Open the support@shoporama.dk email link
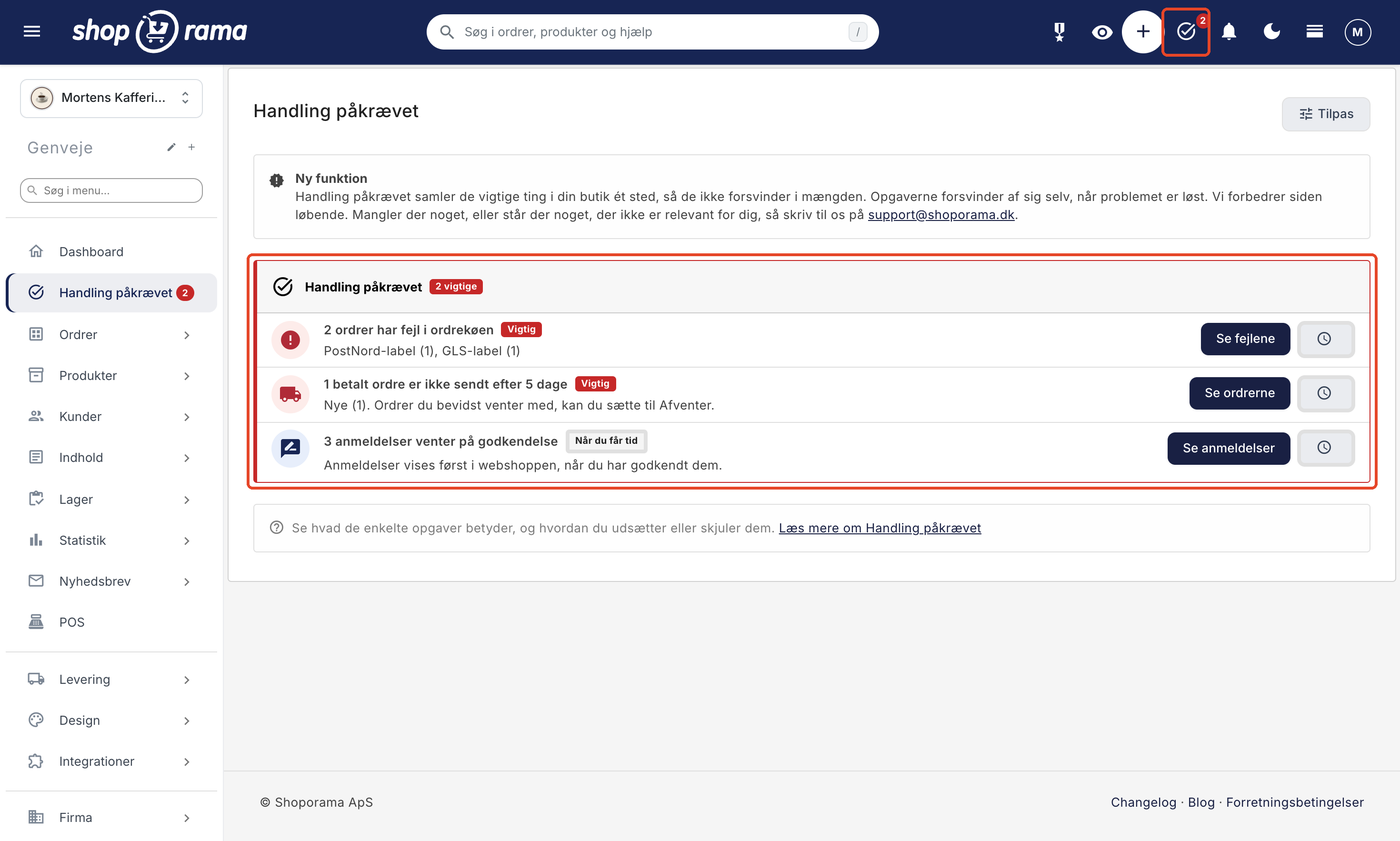The width and height of the screenshot is (1400, 841). pyautogui.click(x=941, y=215)
